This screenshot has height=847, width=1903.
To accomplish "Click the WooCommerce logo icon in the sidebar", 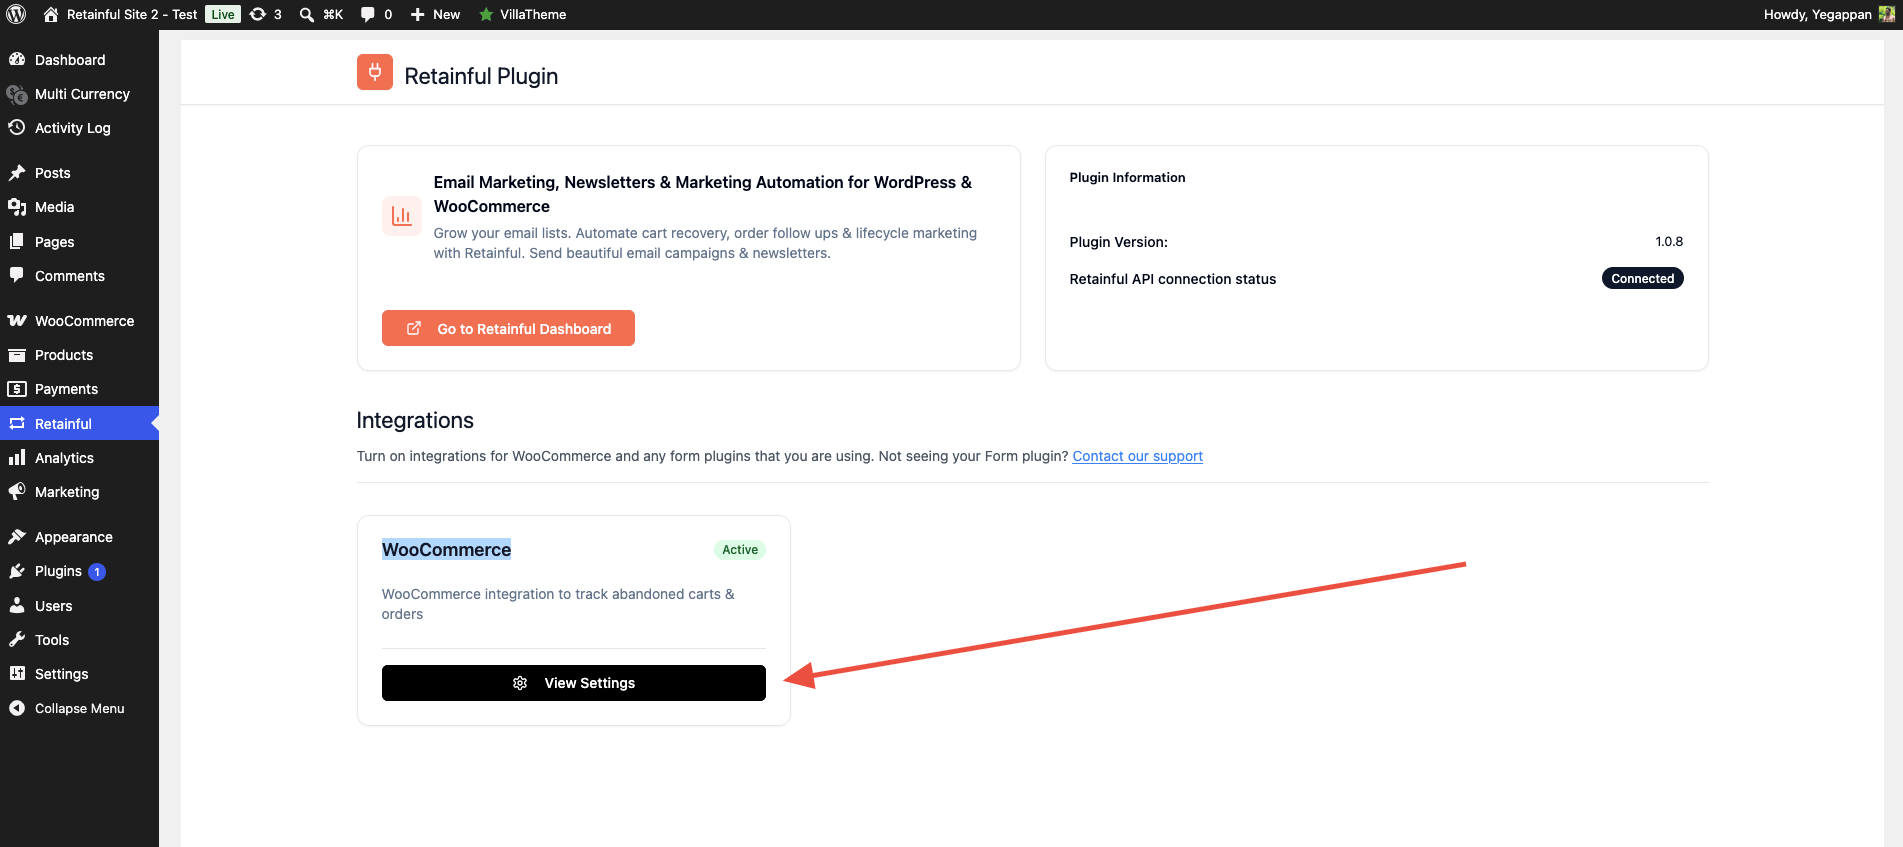I will click(17, 321).
